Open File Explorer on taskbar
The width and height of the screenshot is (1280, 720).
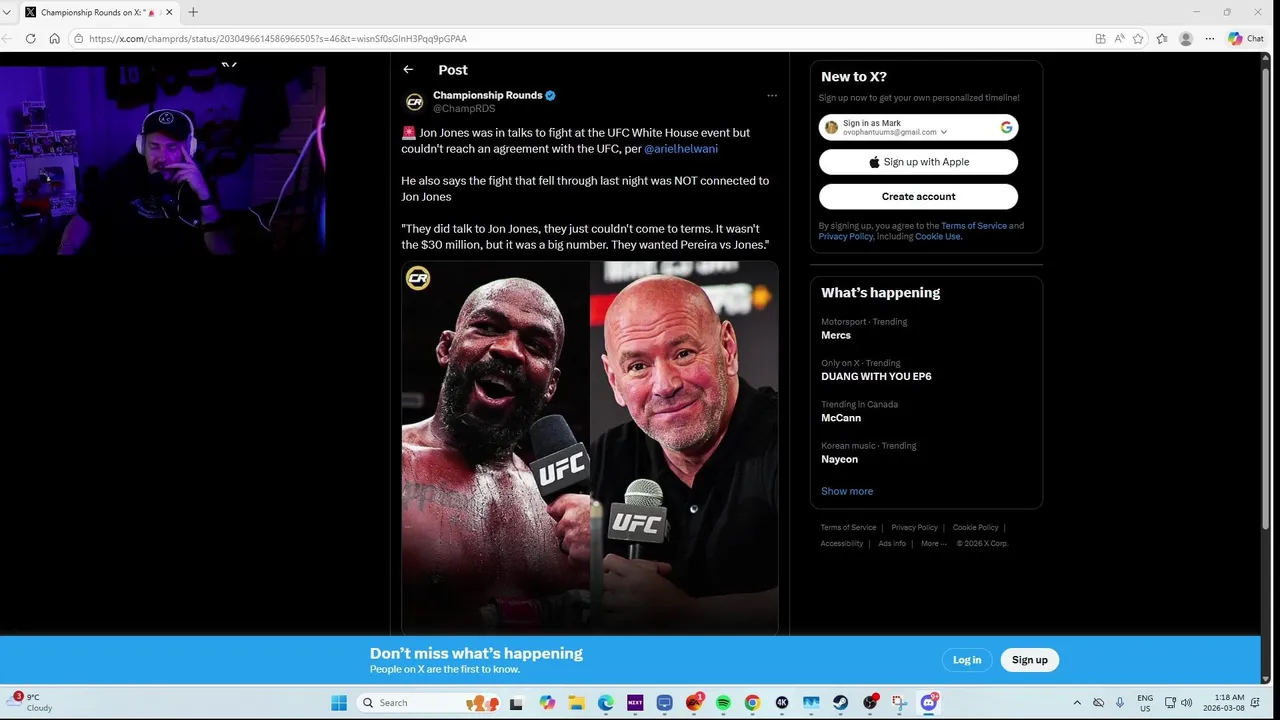point(576,703)
